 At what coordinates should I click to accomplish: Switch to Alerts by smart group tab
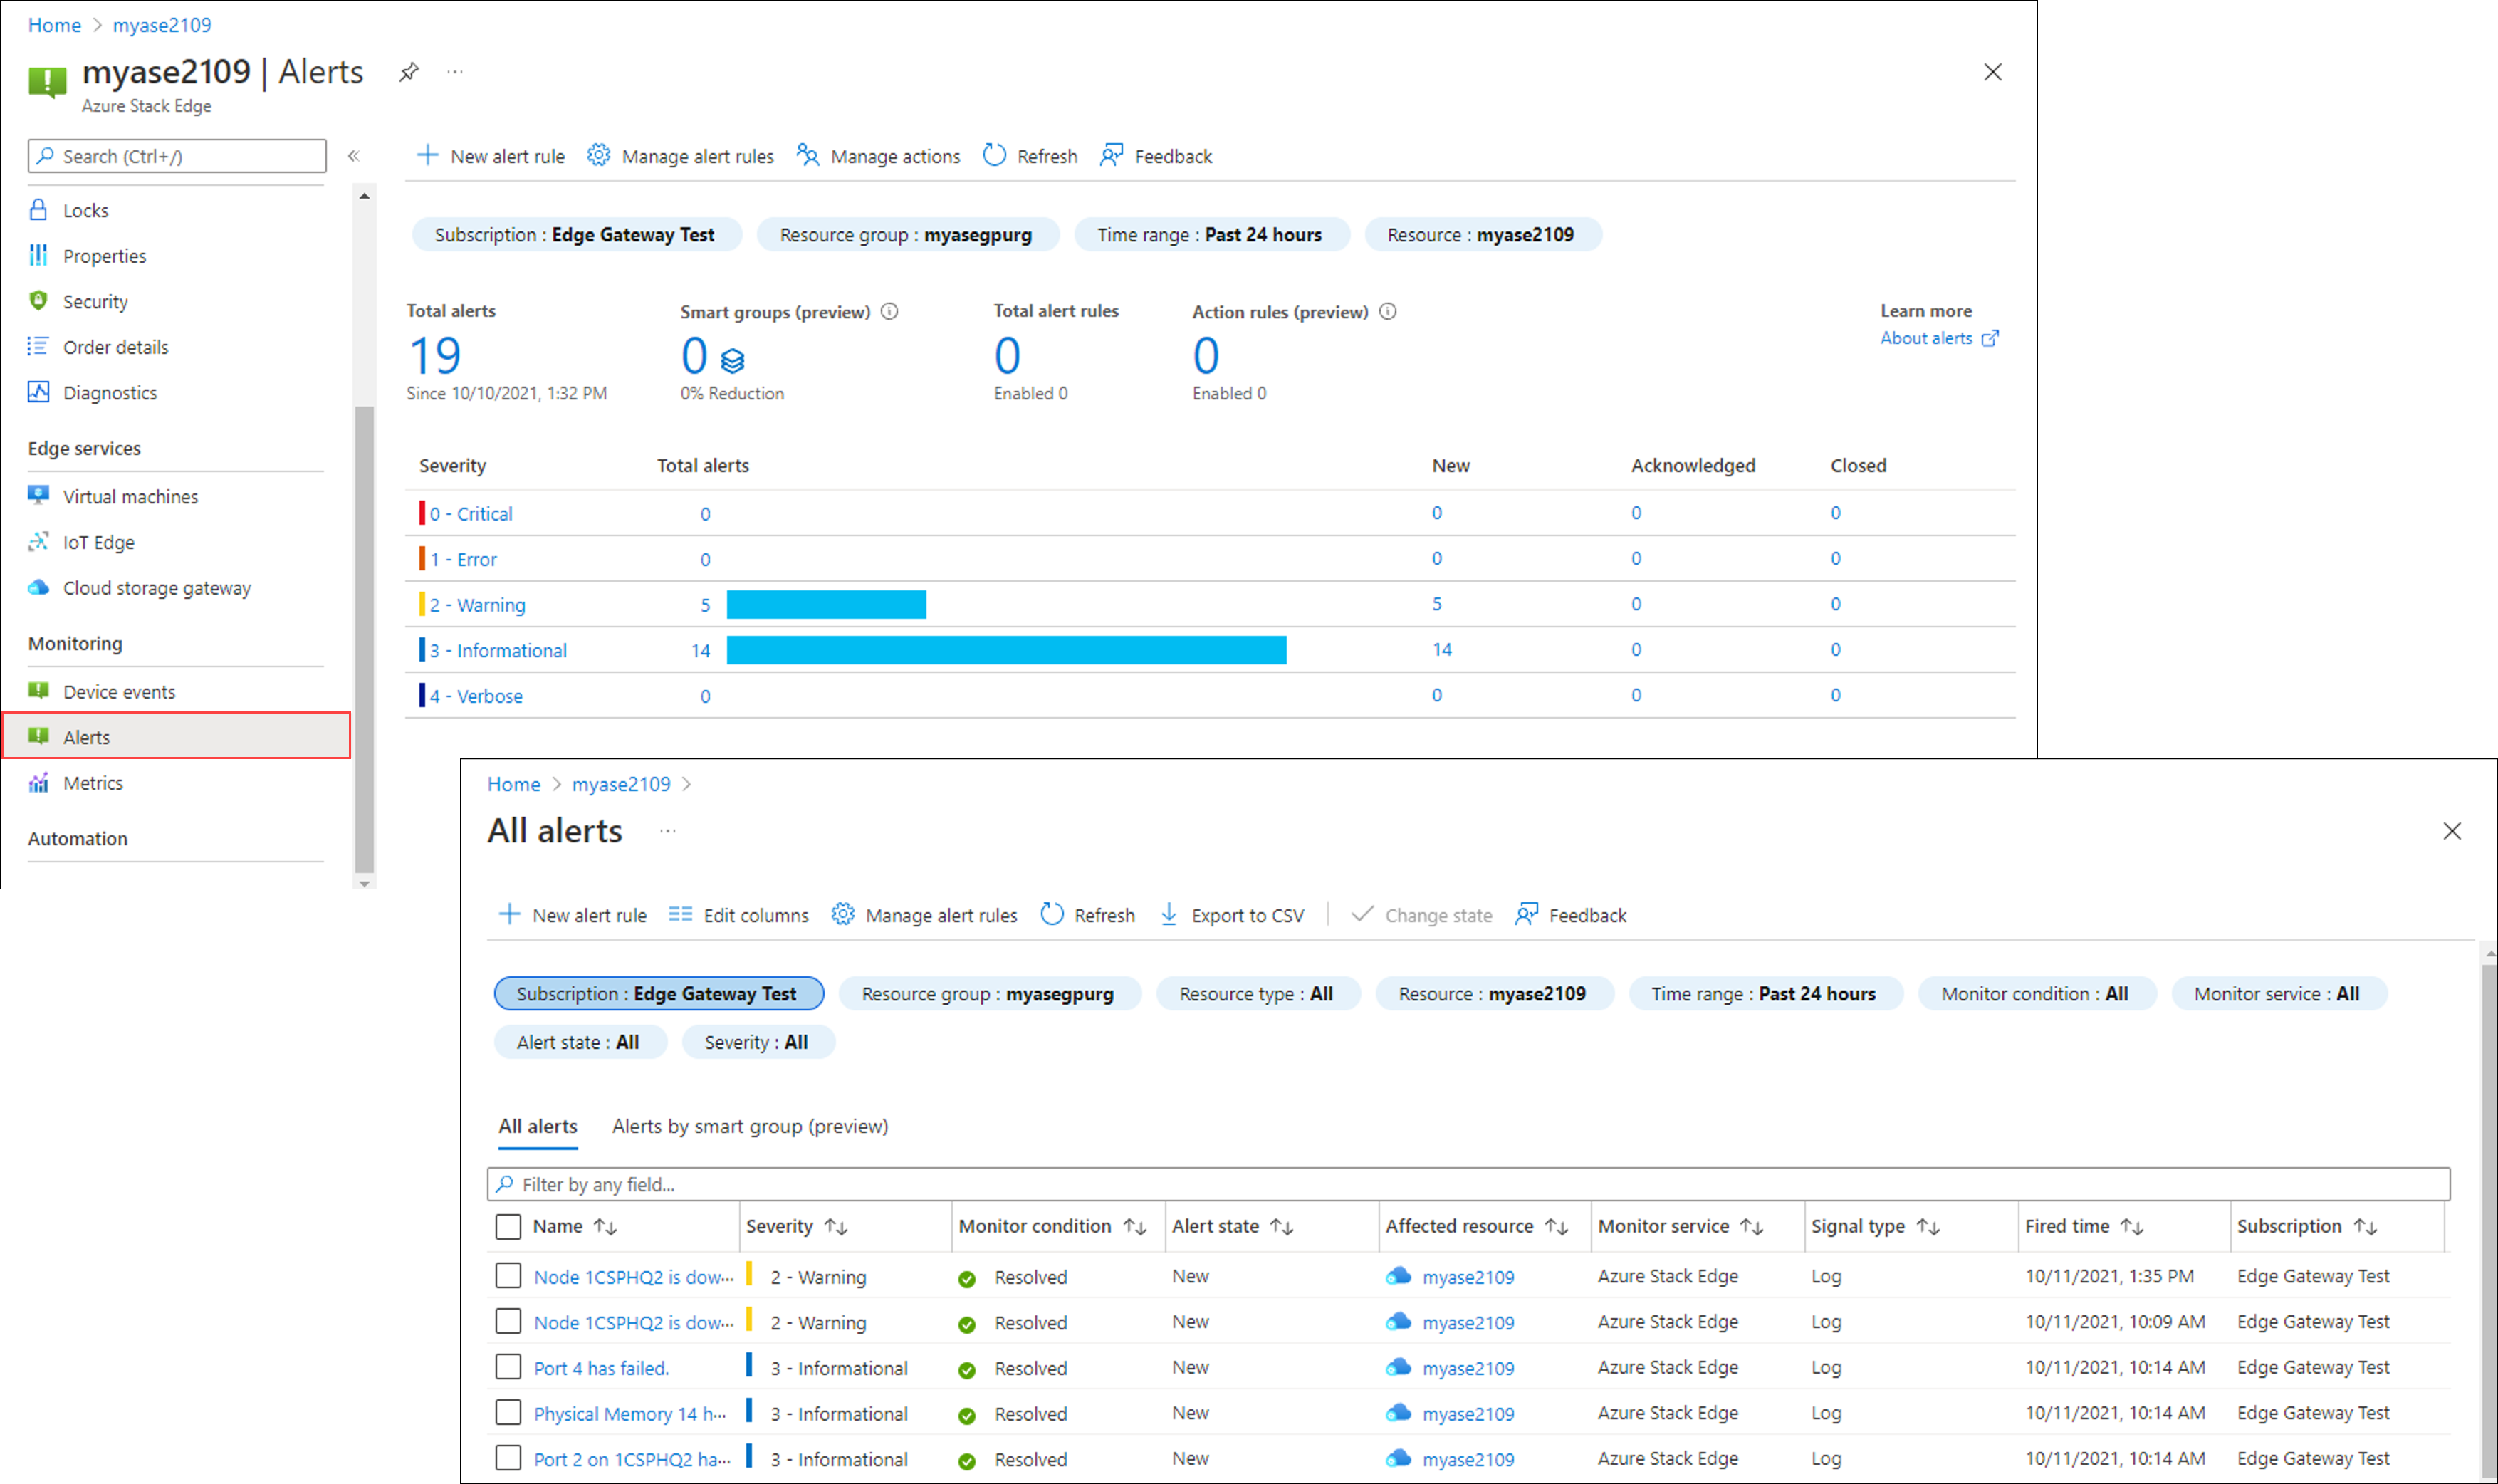coord(749,1126)
